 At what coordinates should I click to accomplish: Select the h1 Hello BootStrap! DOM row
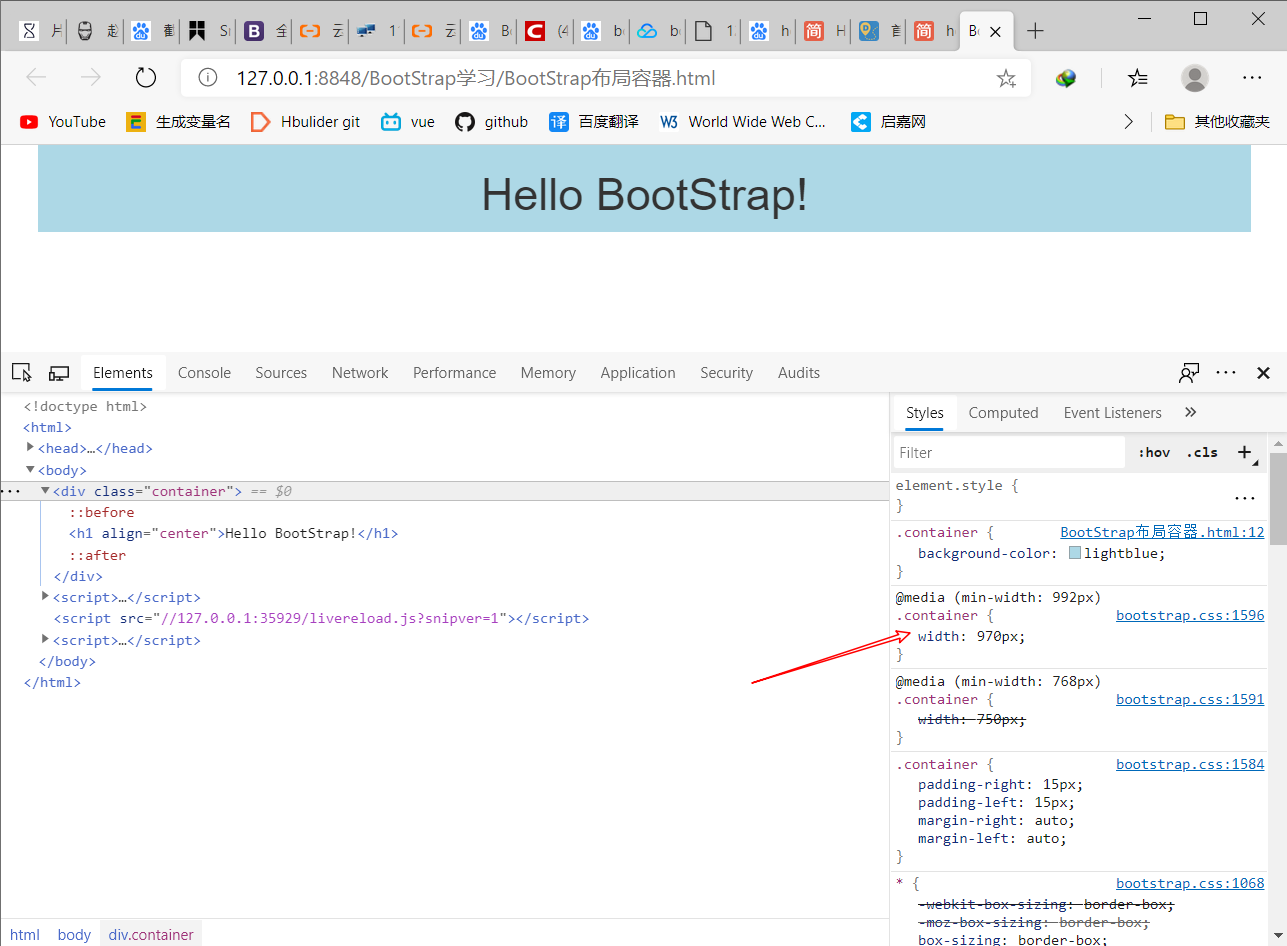coord(233,533)
